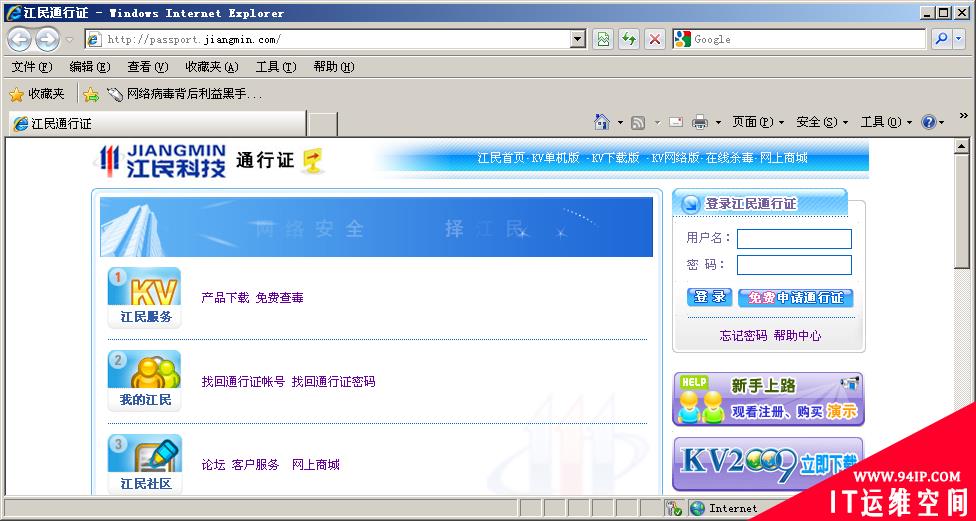The width and height of the screenshot is (976, 521).
Task: Open the 客户服务 link
Action: pyautogui.click(x=256, y=465)
